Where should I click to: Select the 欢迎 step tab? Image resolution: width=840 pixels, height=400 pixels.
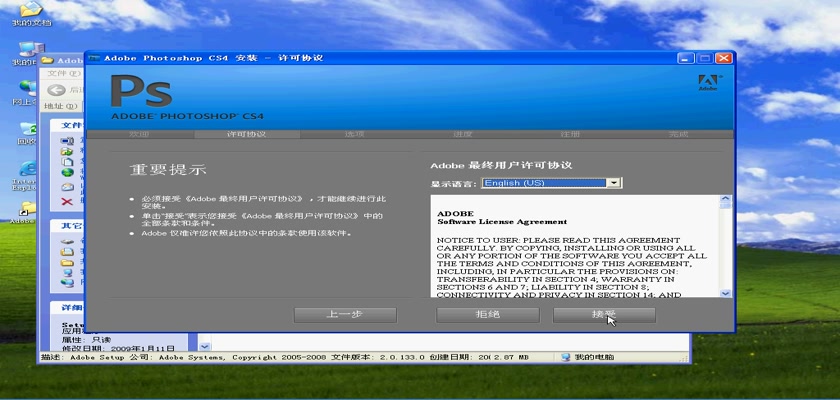tap(139, 134)
